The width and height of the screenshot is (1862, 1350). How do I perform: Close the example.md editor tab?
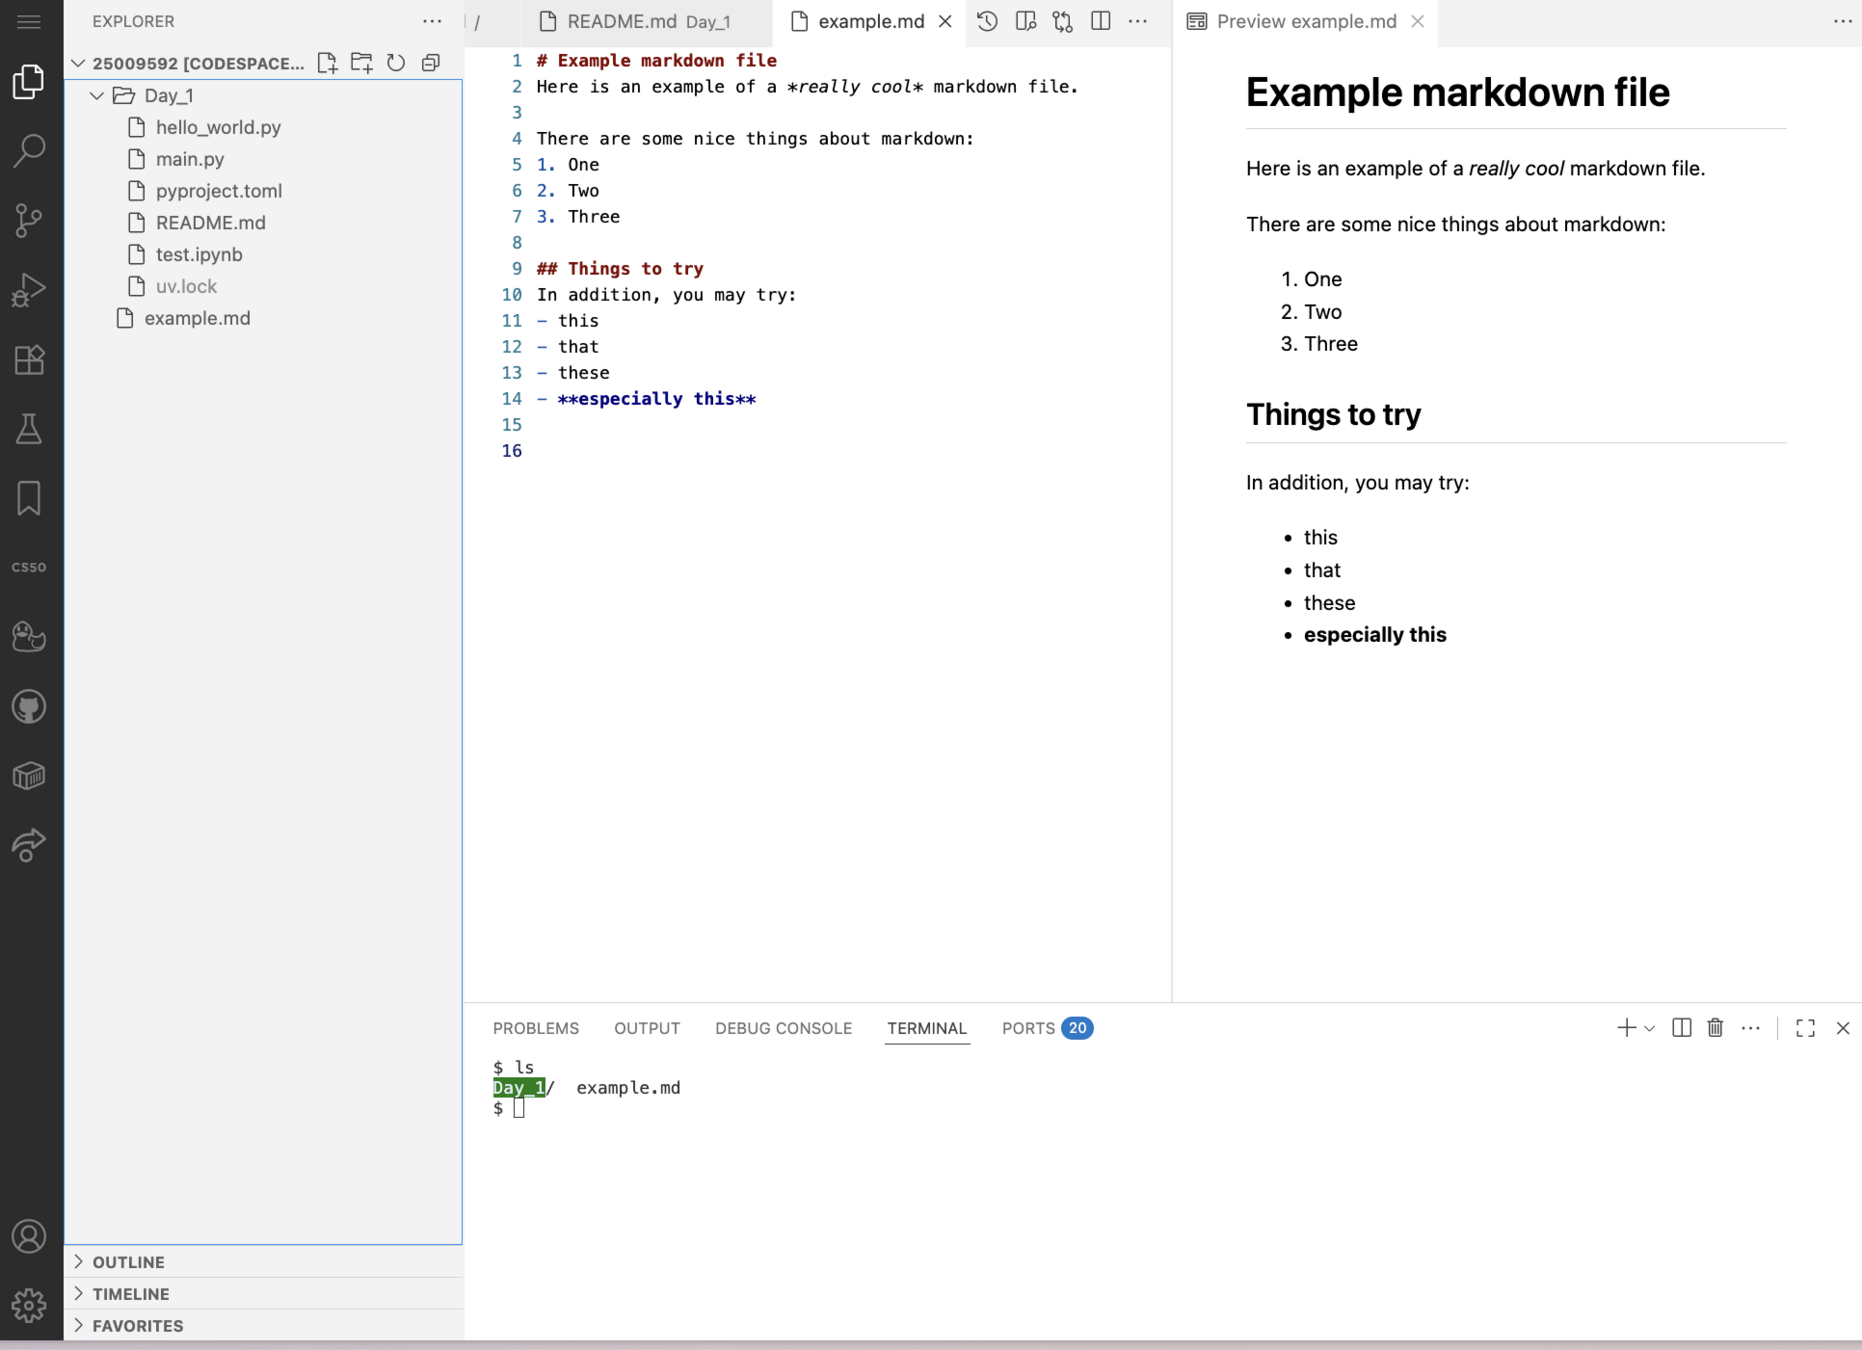(x=945, y=21)
